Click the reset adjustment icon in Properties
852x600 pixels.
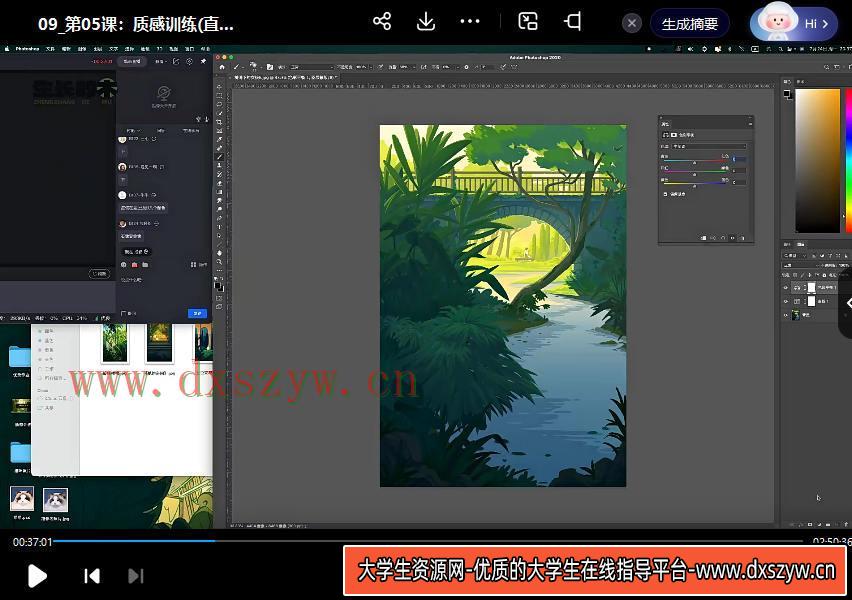(x=723, y=238)
